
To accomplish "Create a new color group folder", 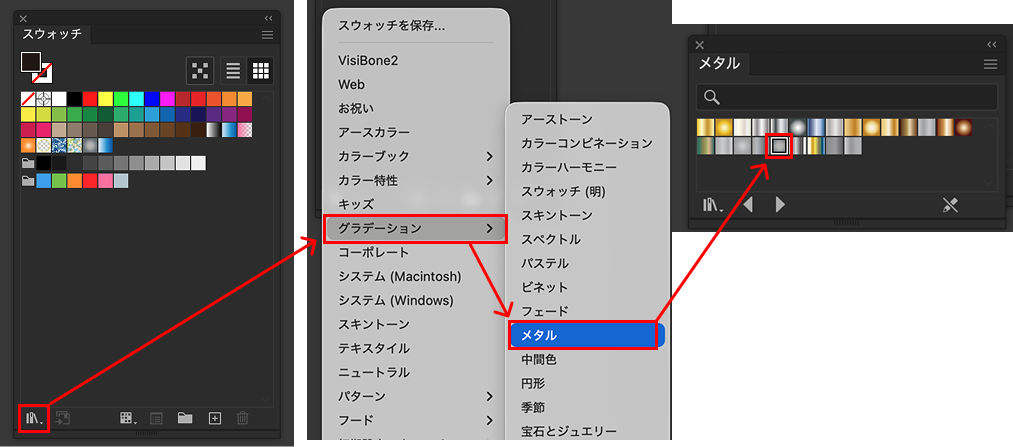I will coord(185,418).
